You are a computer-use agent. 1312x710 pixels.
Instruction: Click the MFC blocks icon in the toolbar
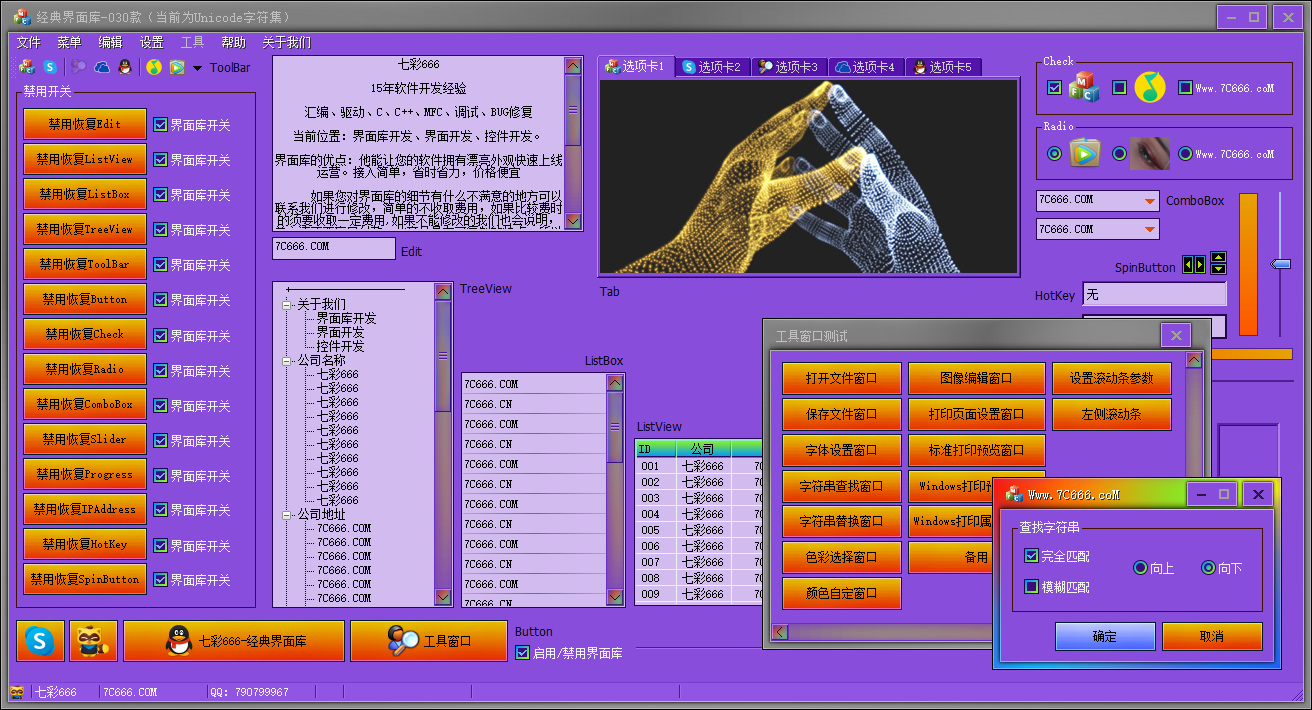(x=26, y=68)
